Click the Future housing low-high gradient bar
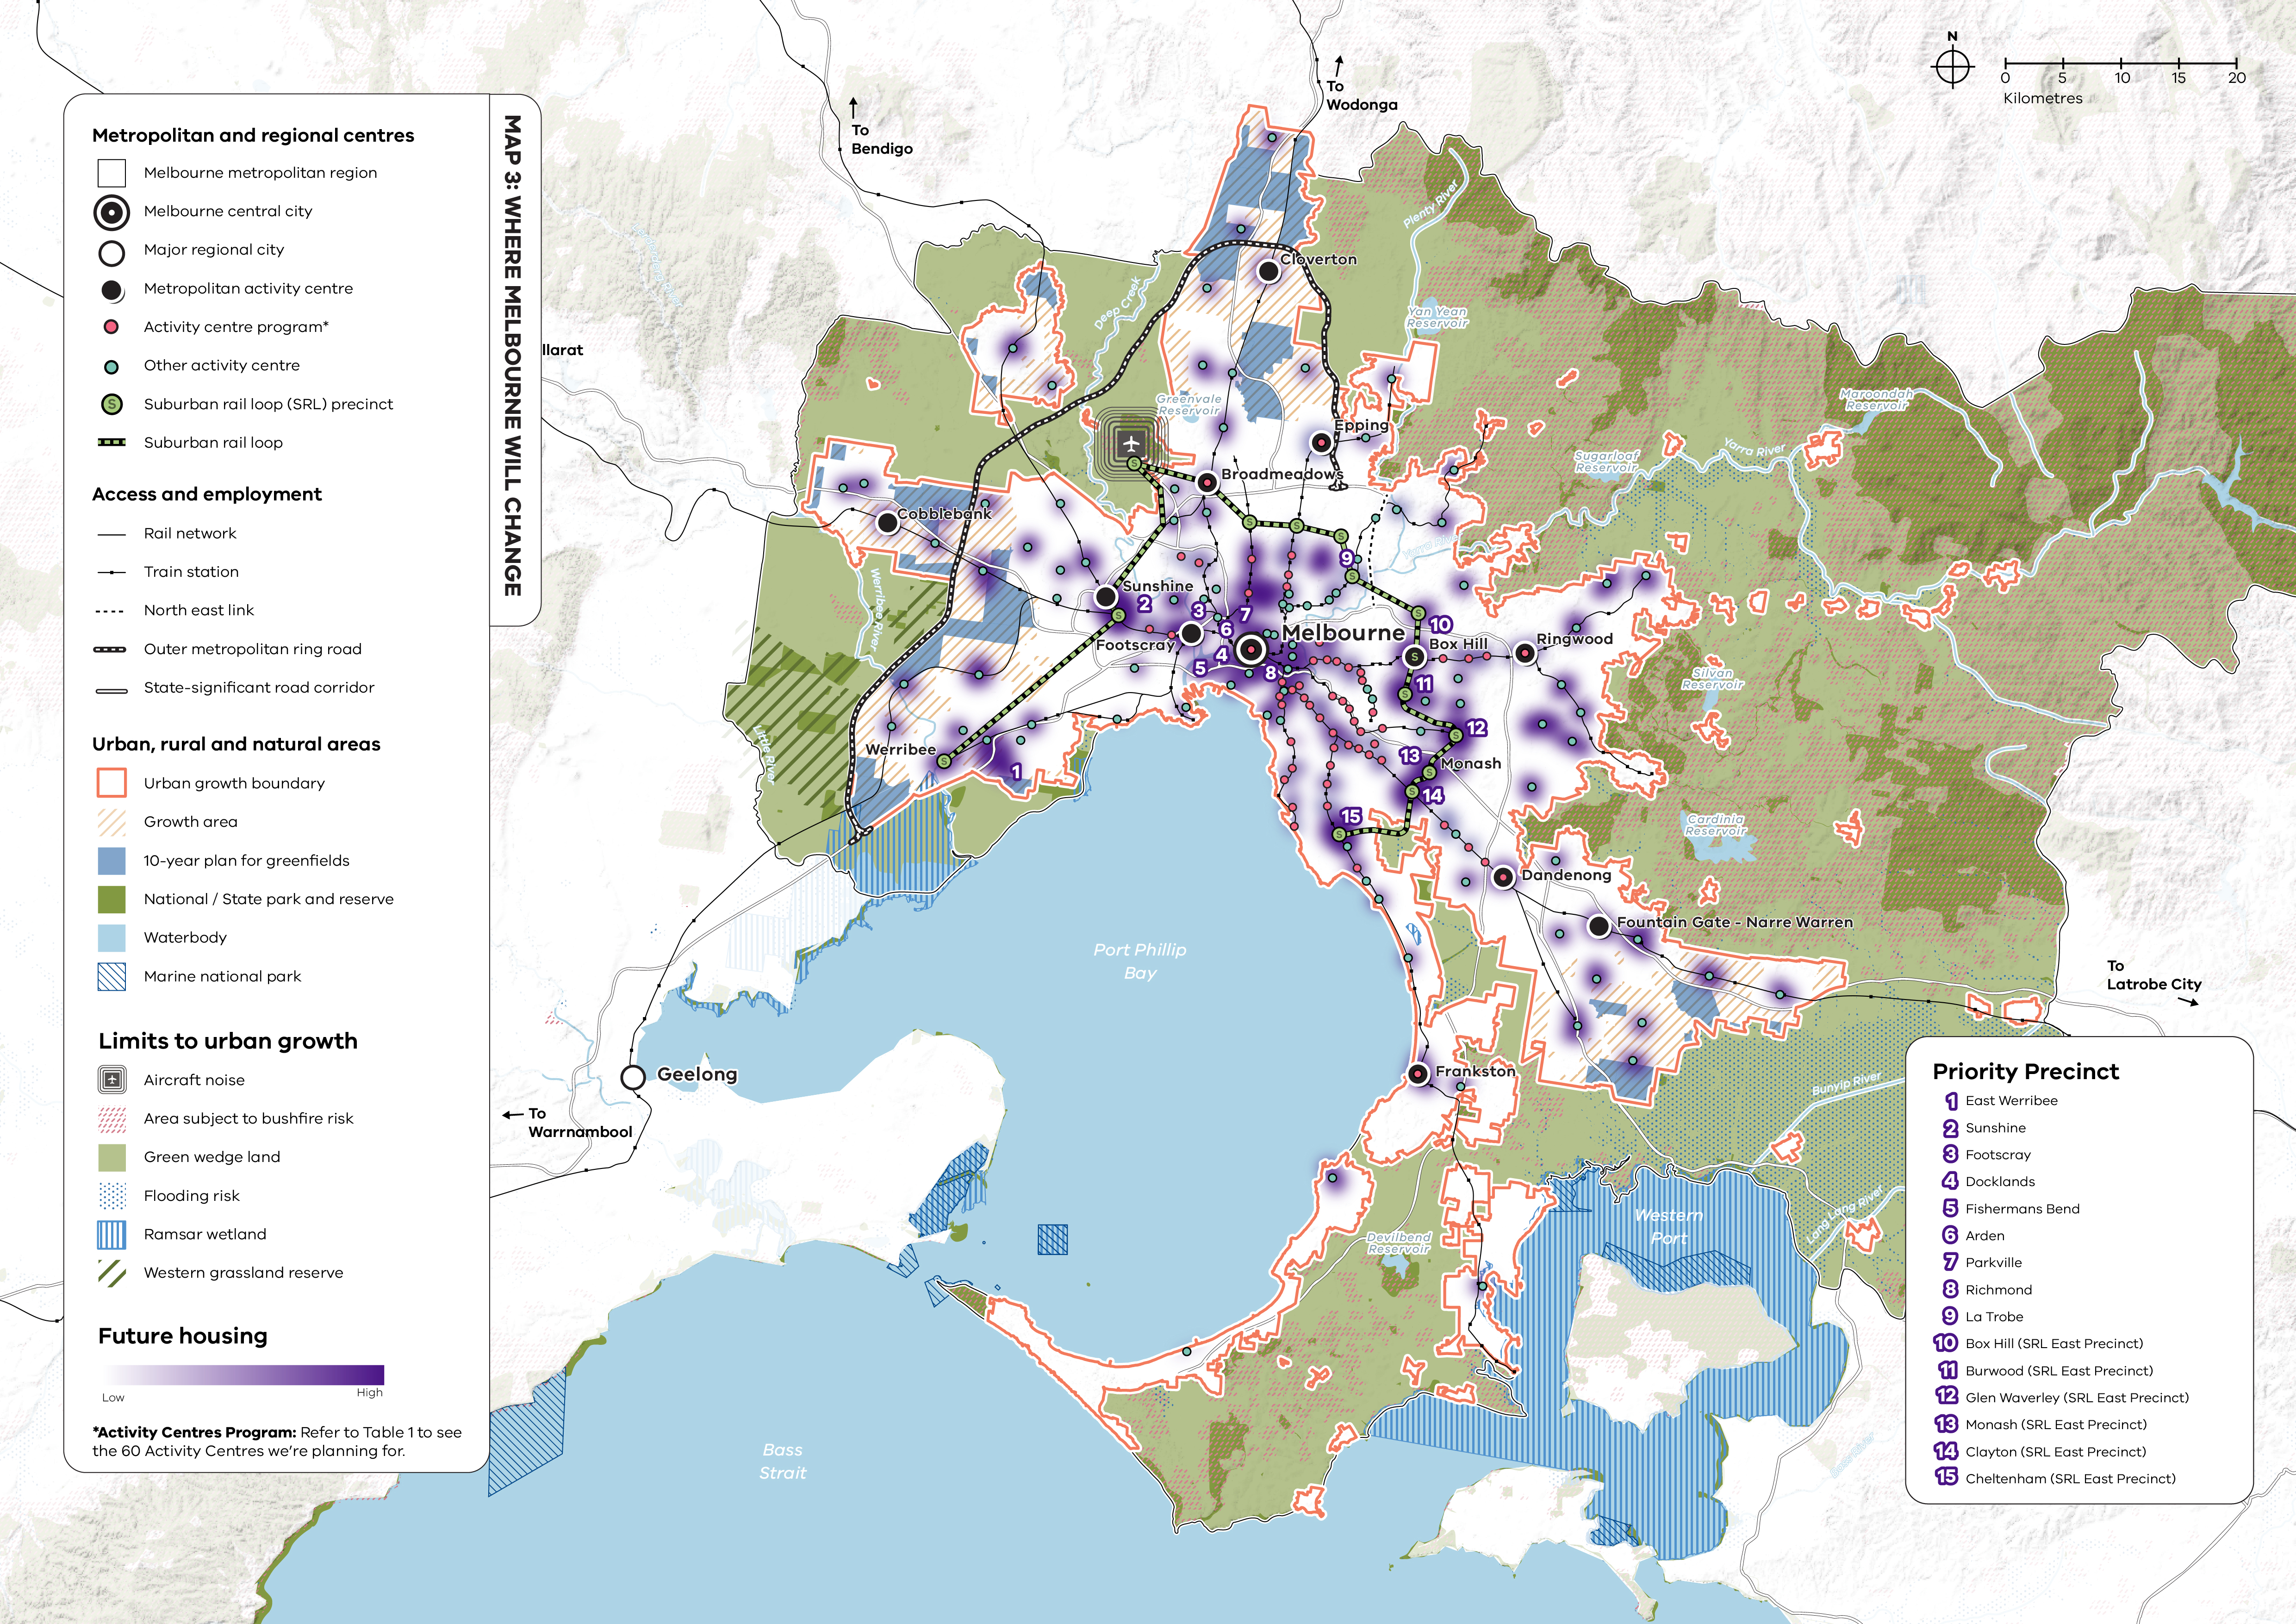This screenshot has height=1624, width=2296. pyautogui.click(x=243, y=1374)
